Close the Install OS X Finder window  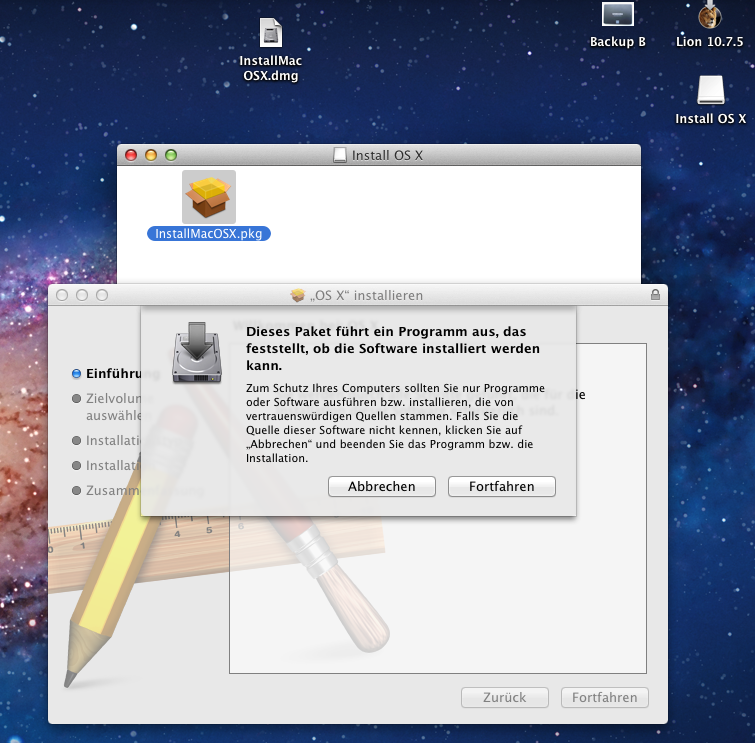[x=131, y=155]
